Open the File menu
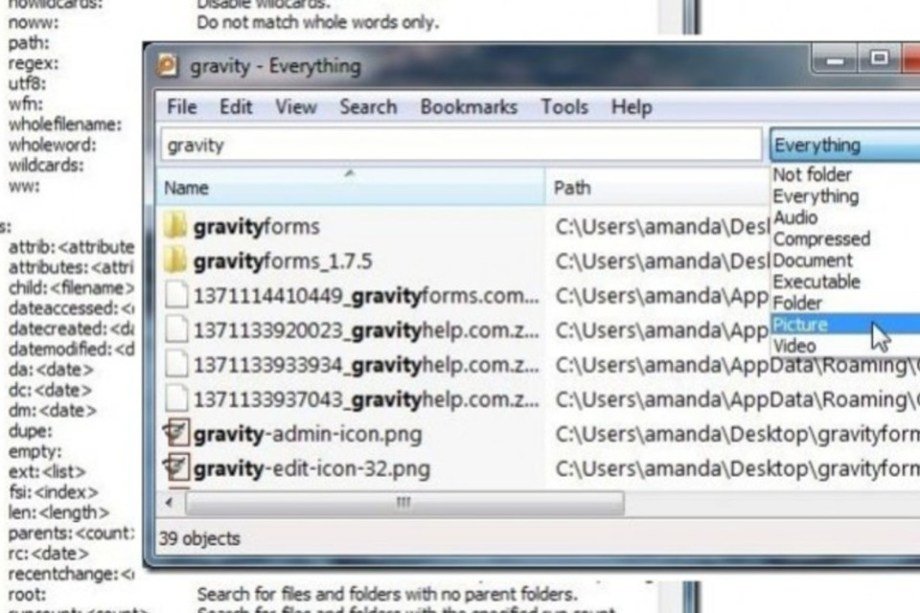This screenshot has height=613, width=920. 182,107
